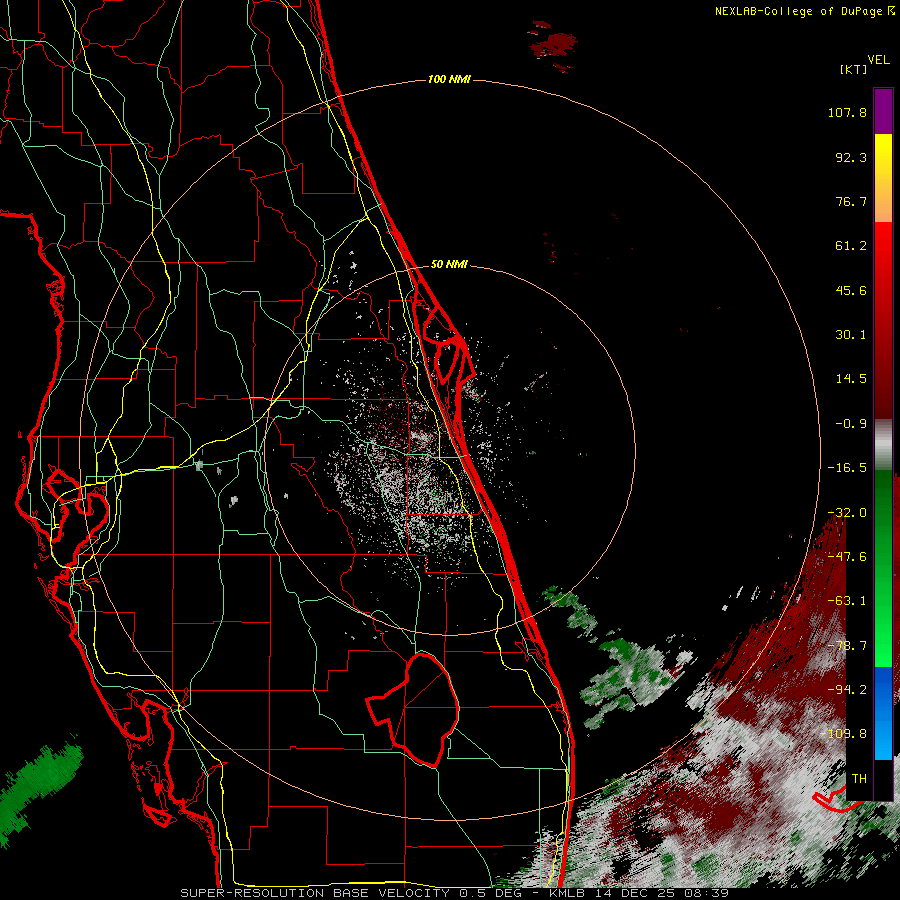Screen dimensions: 900x900
Task: Select the 61.2 velocity scale value
Action: tap(851, 246)
